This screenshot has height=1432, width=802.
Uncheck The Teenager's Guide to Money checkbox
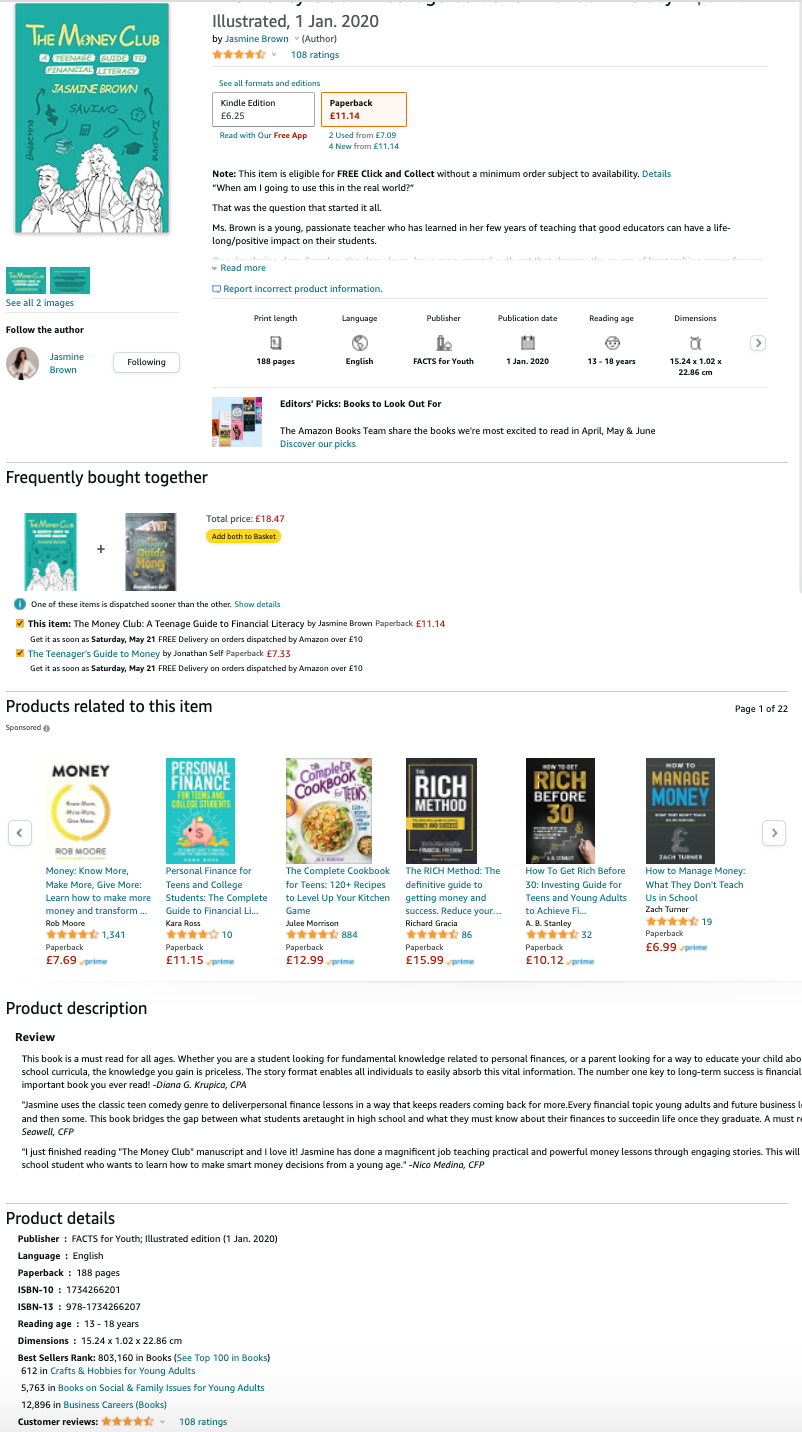[20, 653]
